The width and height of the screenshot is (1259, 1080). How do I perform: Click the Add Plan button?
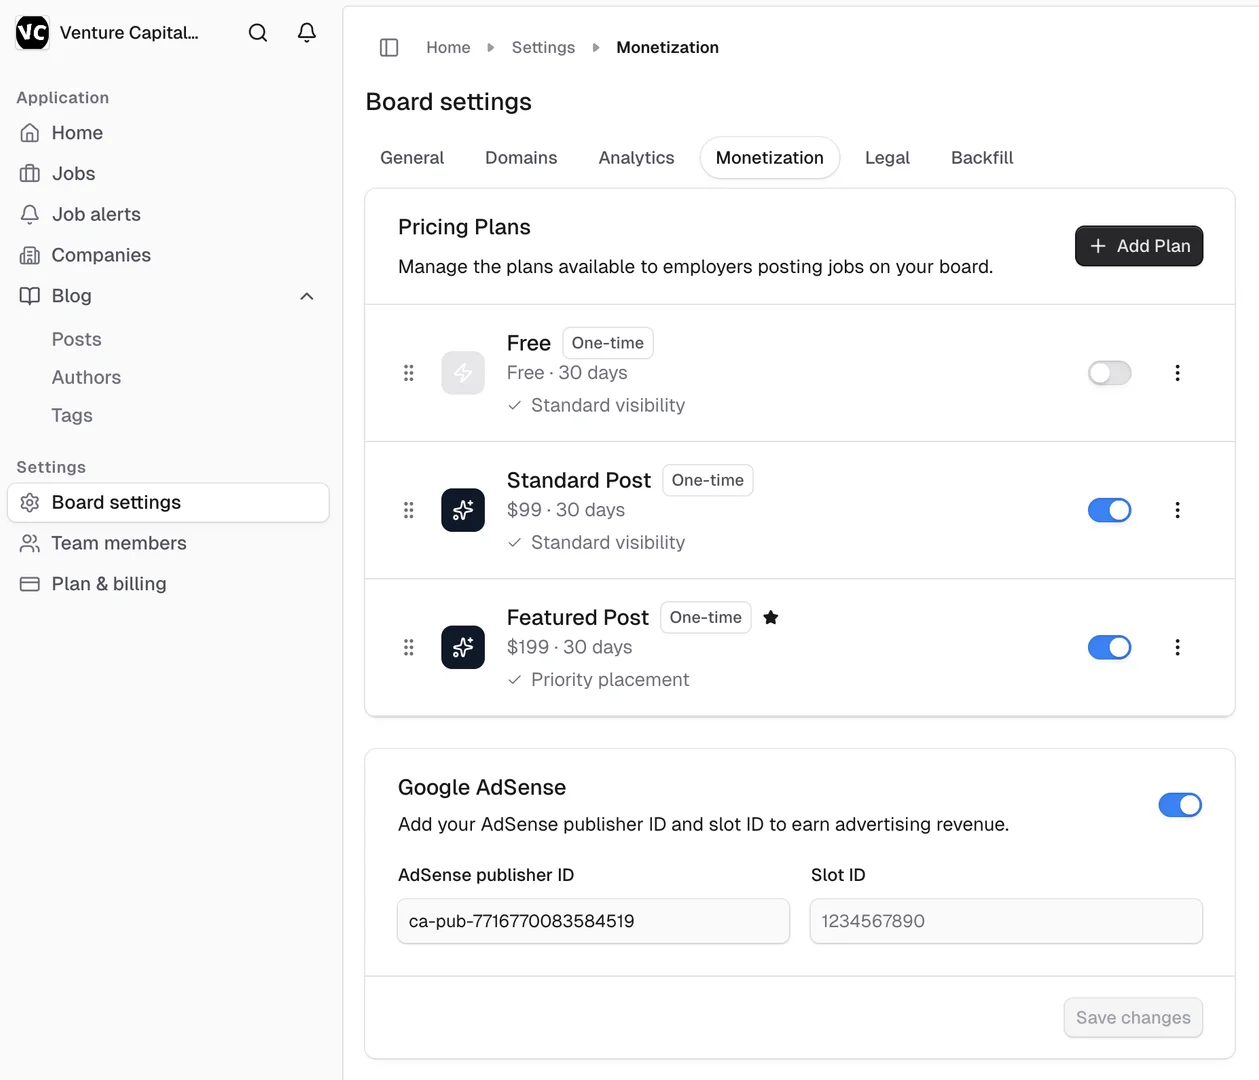coord(1138,246)
